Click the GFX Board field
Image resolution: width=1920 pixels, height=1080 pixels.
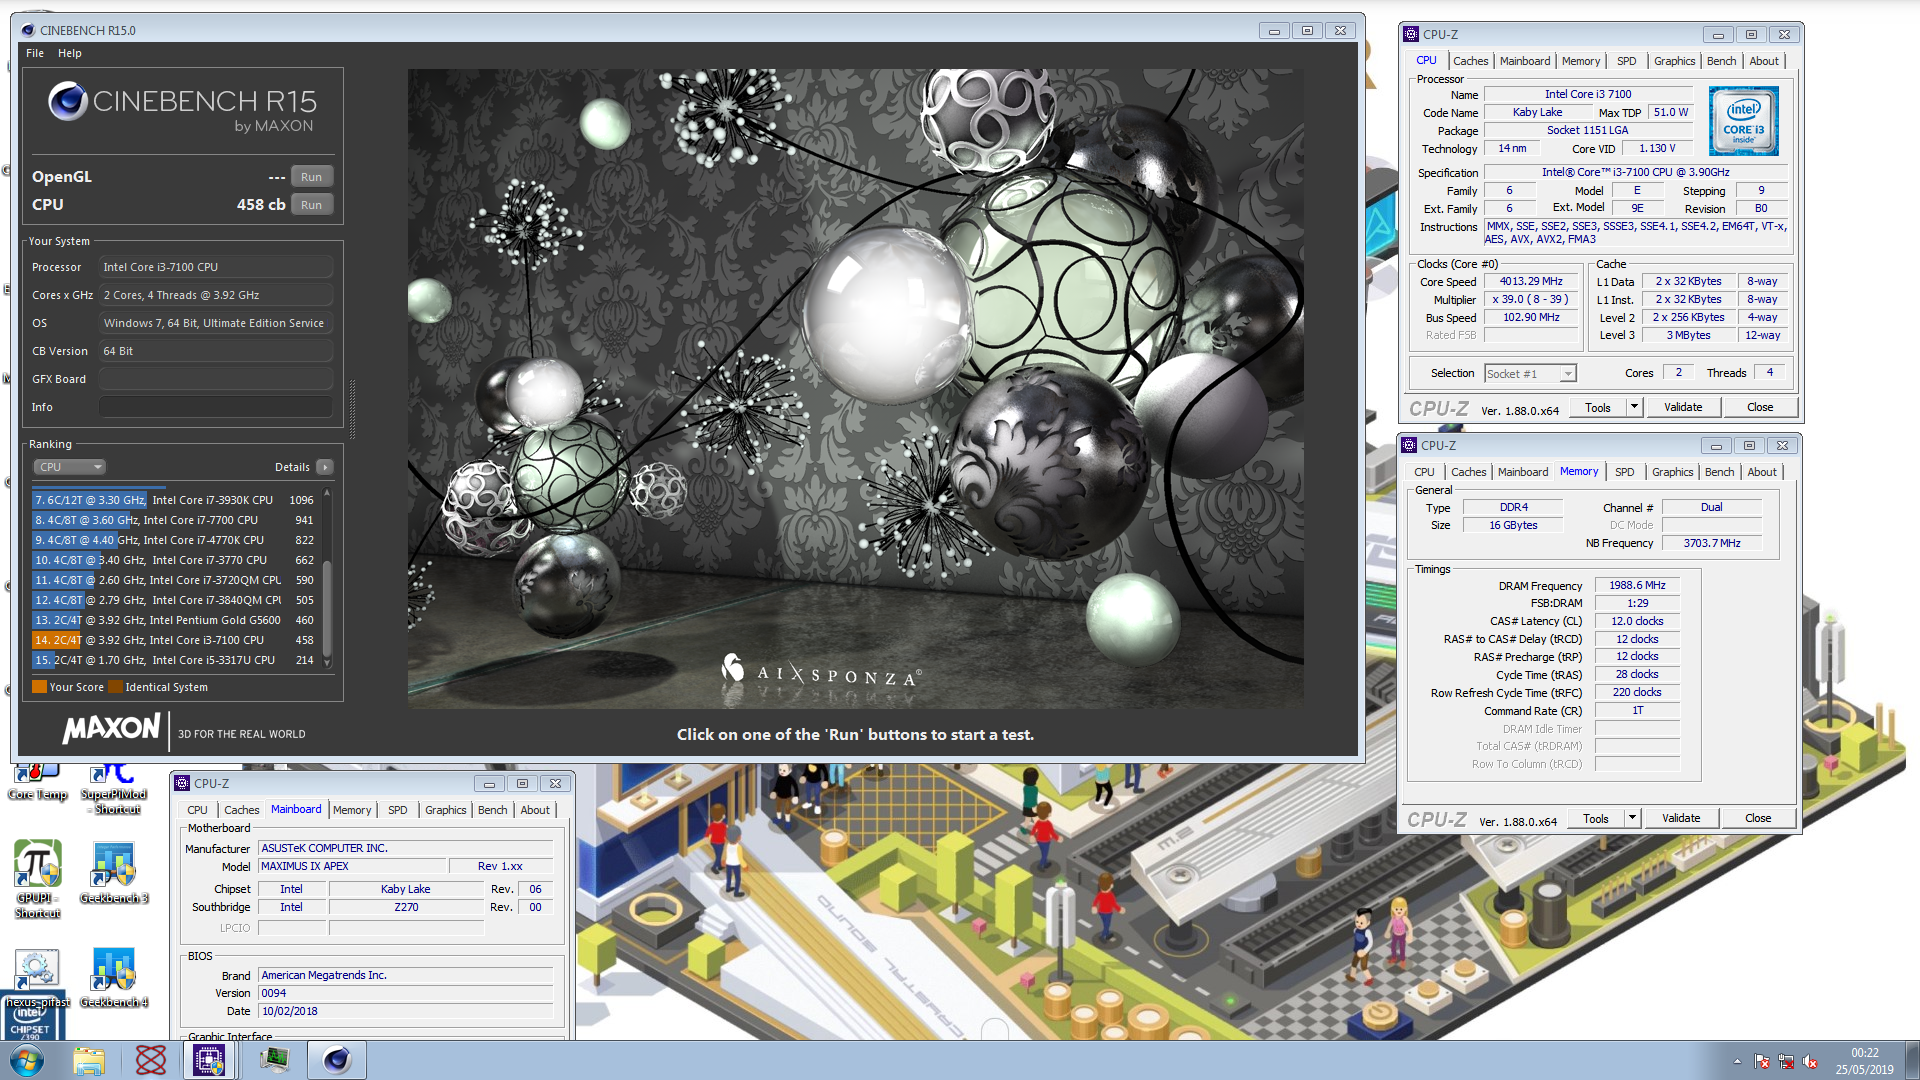216,379
